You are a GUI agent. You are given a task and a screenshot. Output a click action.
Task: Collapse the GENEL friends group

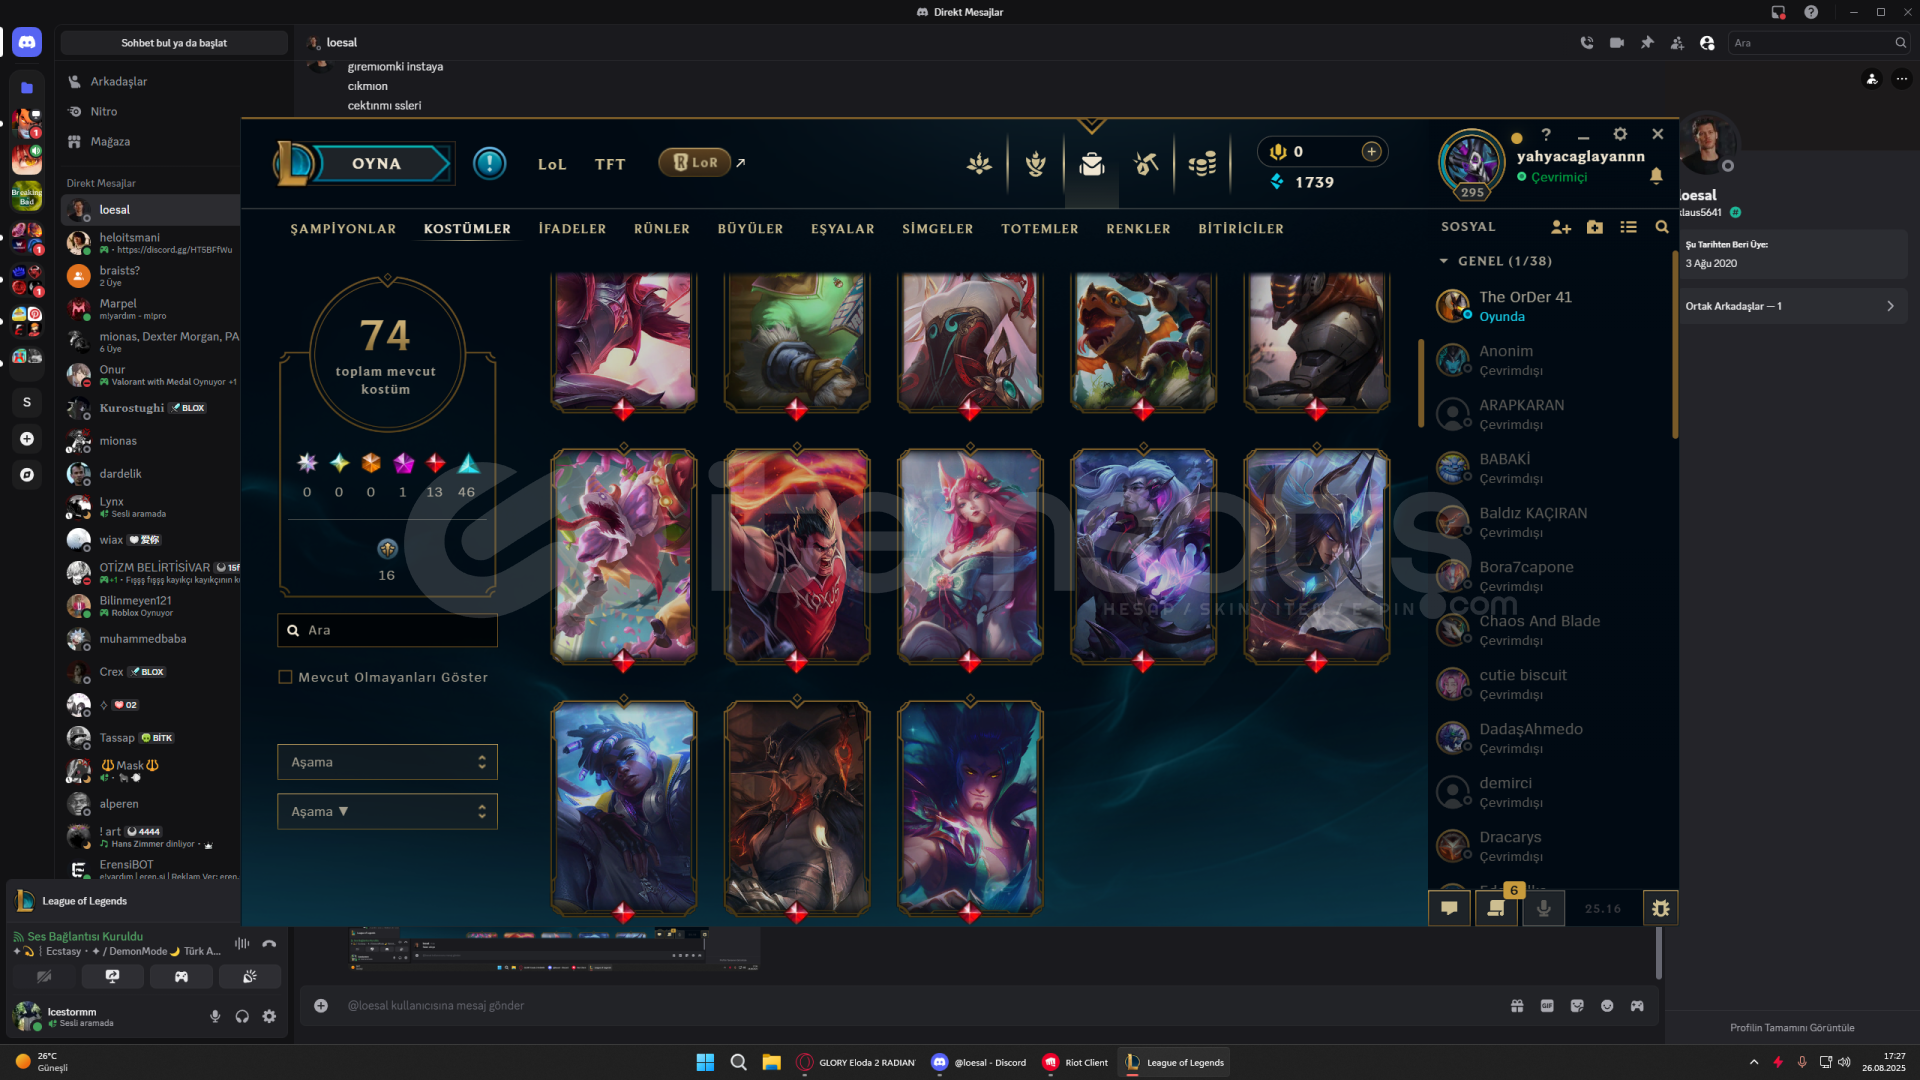[x=1444, y=261]
